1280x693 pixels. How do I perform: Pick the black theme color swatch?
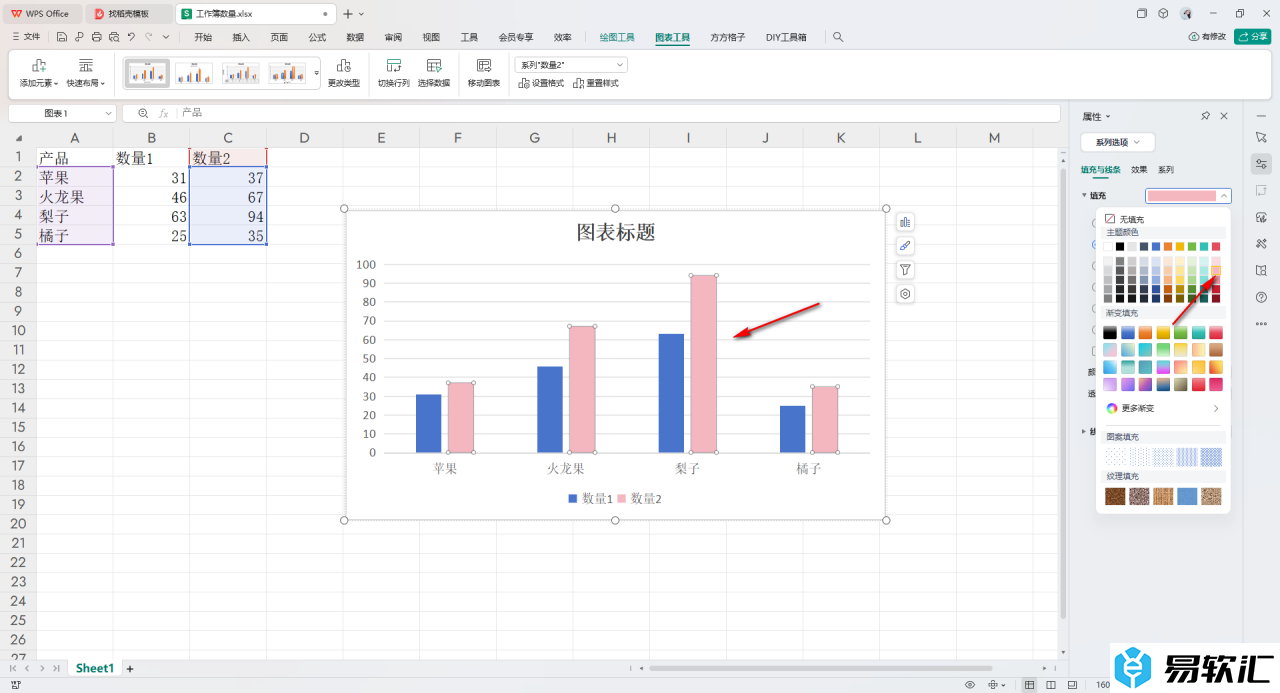tap(1121, 246)
